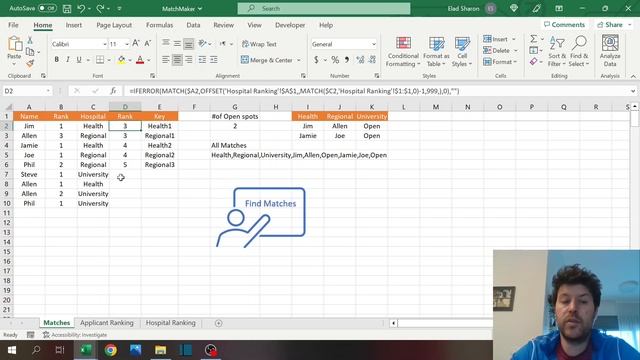This screenshot has width=640, height=360.
Task: Open Chrome from the Windows taskbar
Action: click(111, 350)
